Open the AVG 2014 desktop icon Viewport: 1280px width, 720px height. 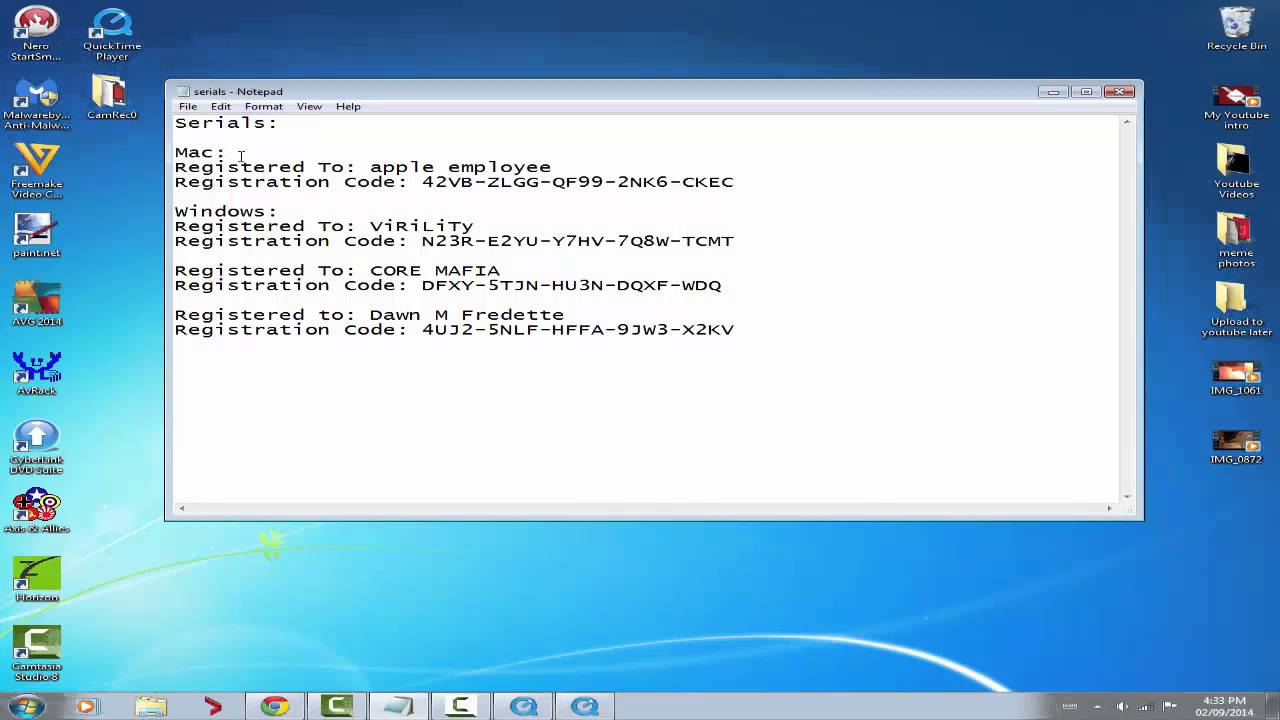tap(36, 304)
